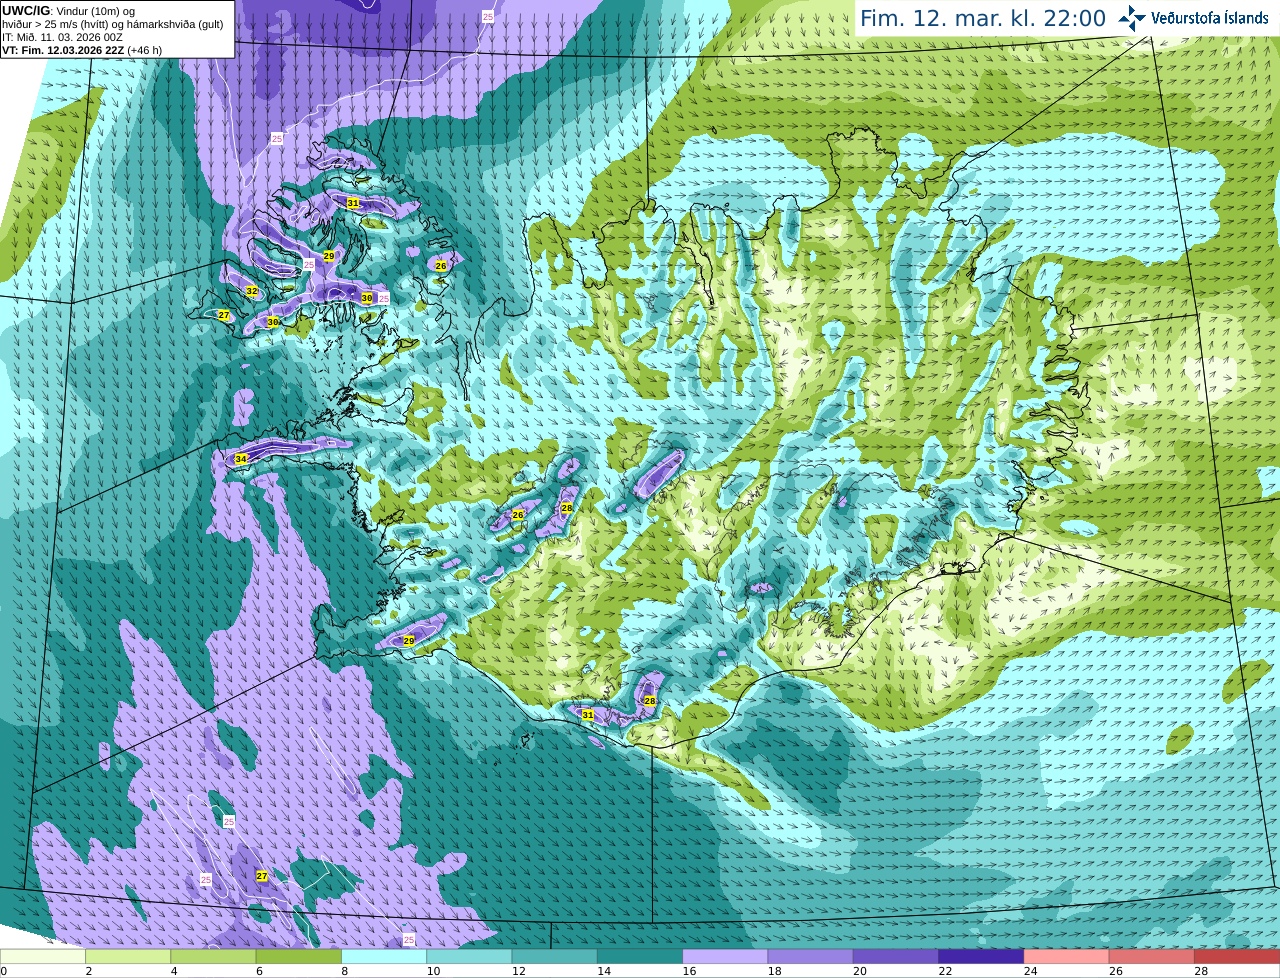Click the legend scale value 20

(x=860, y=971)
